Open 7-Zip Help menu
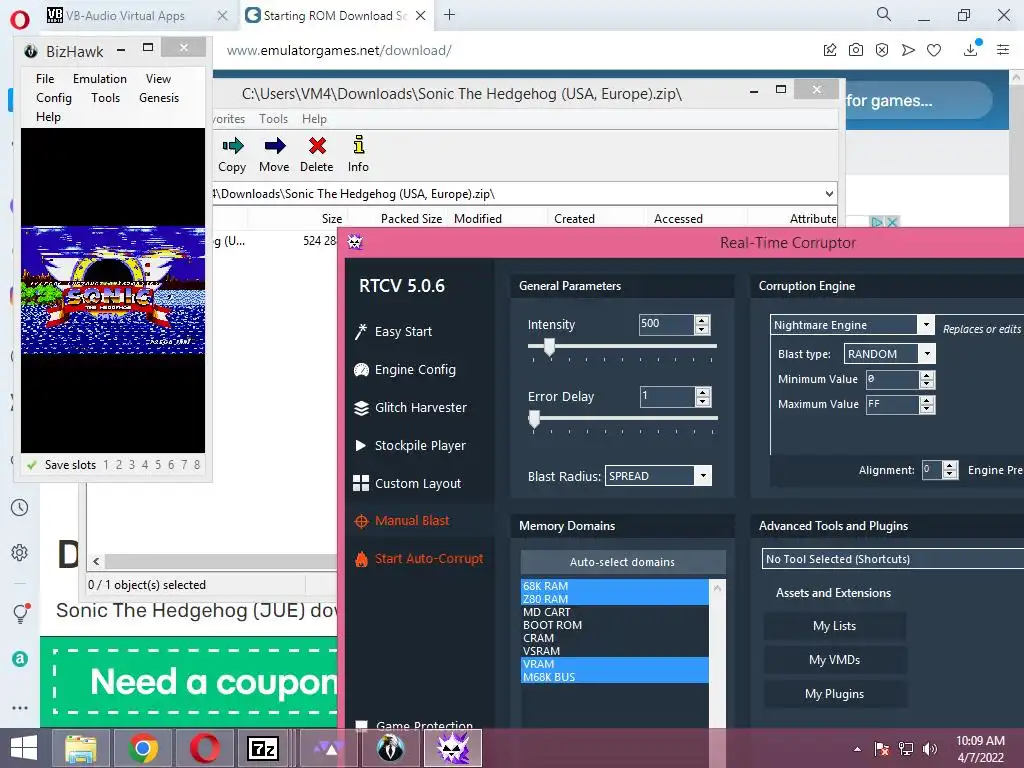Image resolution: width=1024 pixels, height=768 pixels. point(314,119)
